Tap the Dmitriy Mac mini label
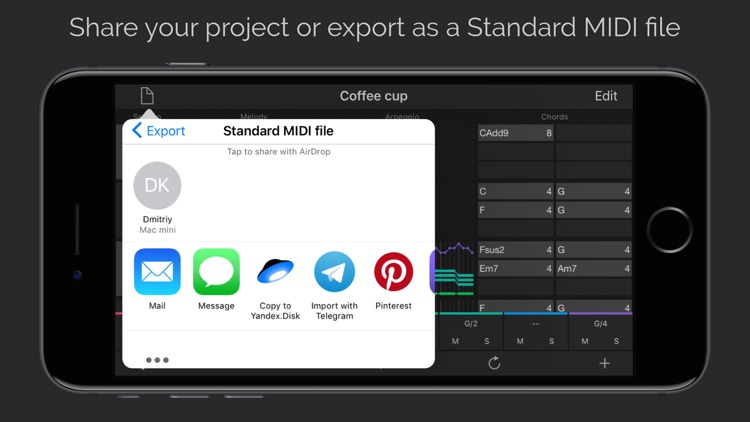Screen dimensions: 750x422 (x=157, y=224)
